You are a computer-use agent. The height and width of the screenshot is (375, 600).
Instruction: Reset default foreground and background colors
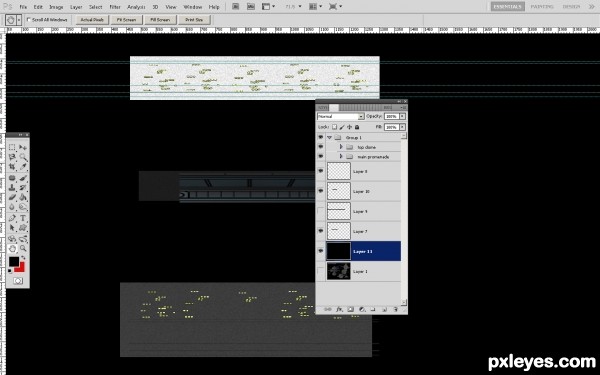10,271
